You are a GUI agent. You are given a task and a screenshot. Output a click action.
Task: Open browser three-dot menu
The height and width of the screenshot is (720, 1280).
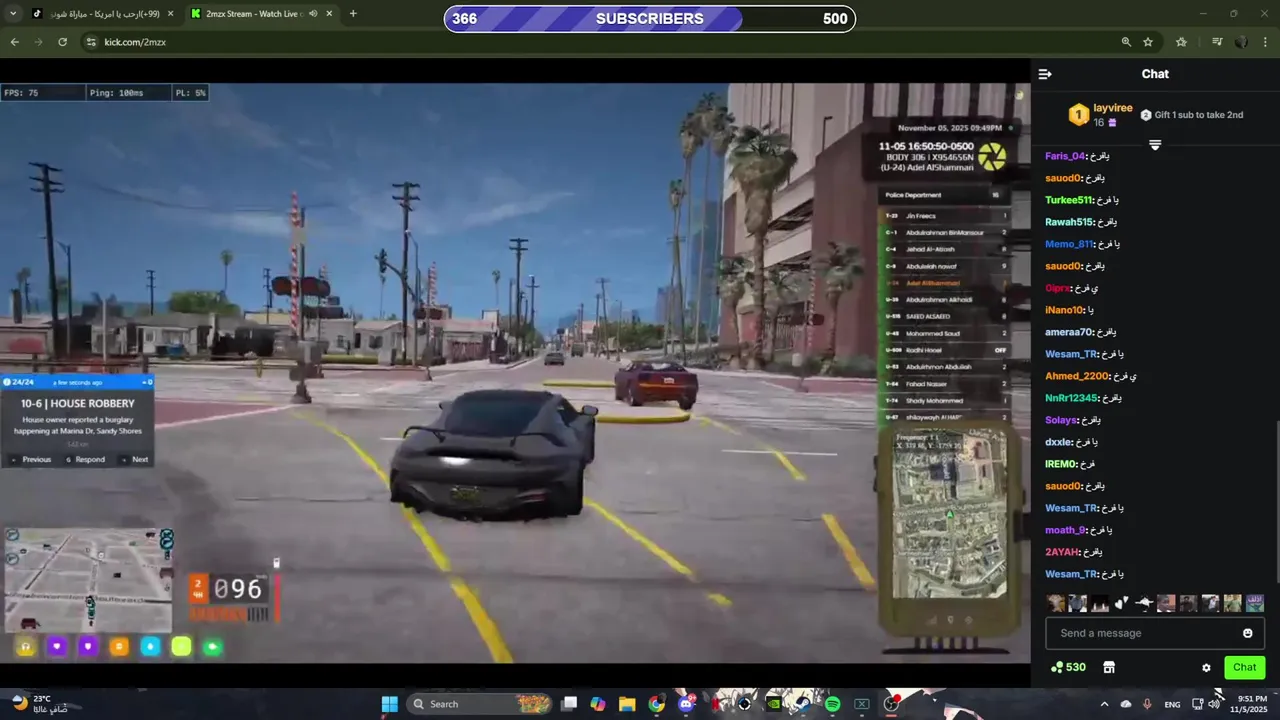[x=1265, y=42]
